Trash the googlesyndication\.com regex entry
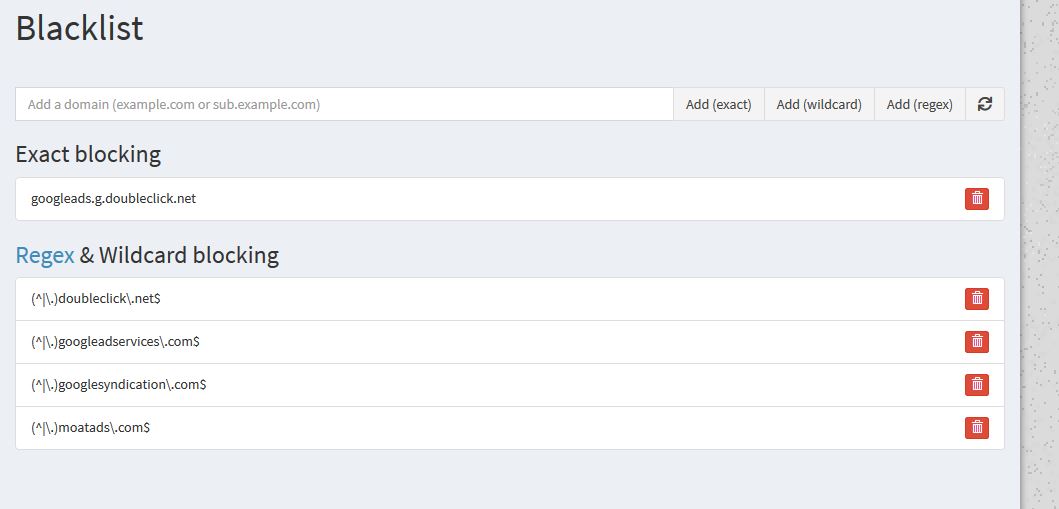Screen dimensions: 1059x509 977,385
